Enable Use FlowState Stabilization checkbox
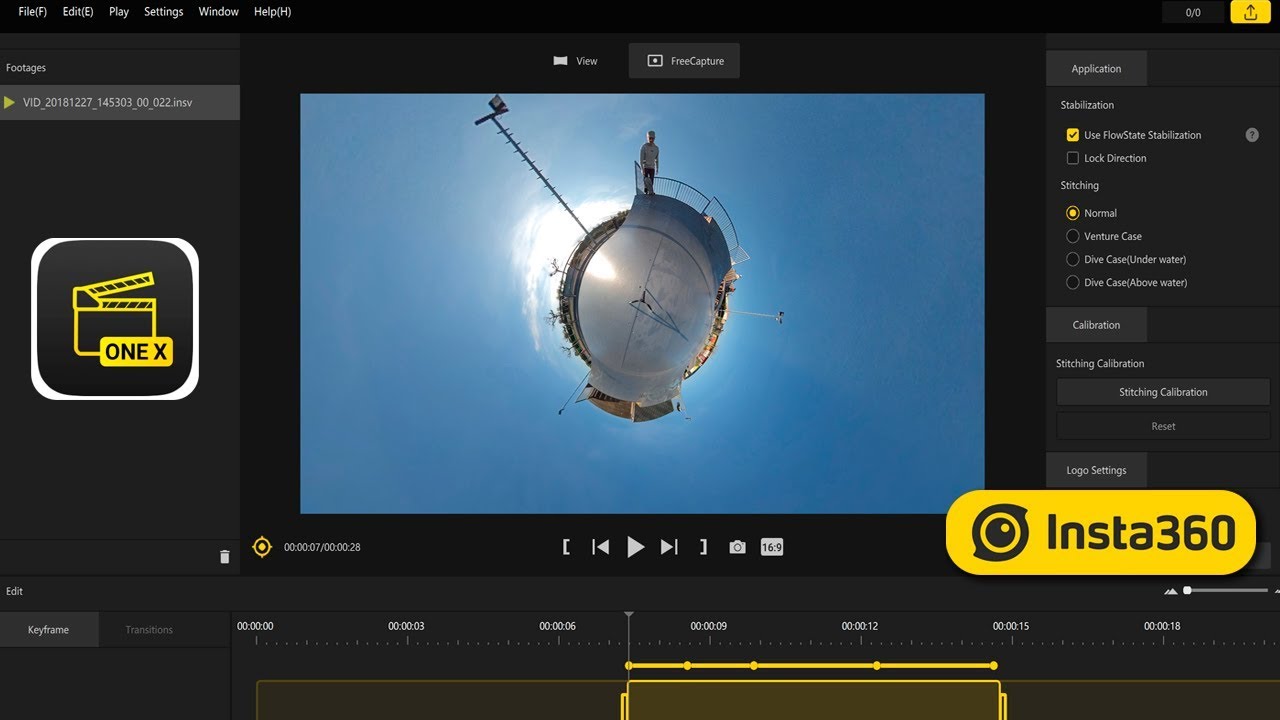Viewport: 1280px width, 720px height. click(x=1073, y=135)
